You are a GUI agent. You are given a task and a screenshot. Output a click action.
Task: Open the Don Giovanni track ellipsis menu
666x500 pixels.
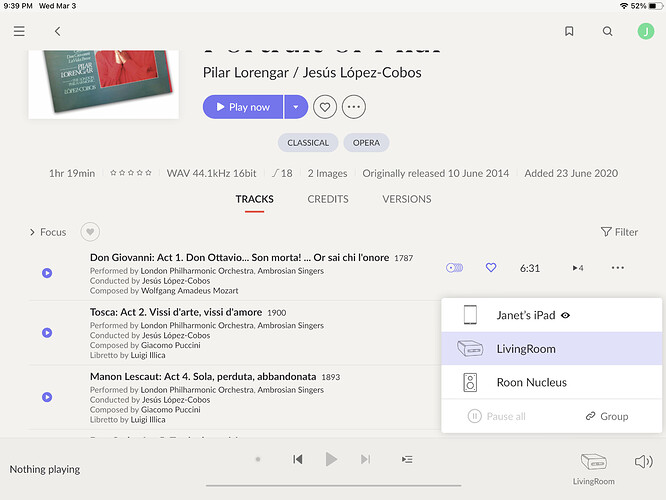(618, 268)
